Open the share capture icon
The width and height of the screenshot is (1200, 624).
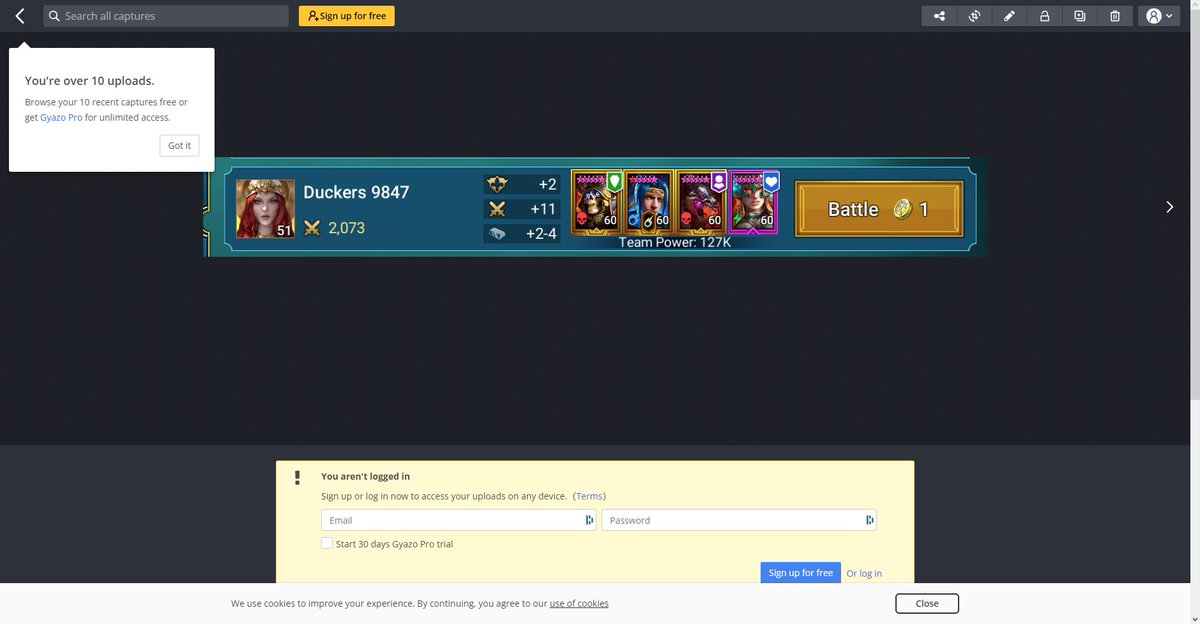(x=939, y=16)
